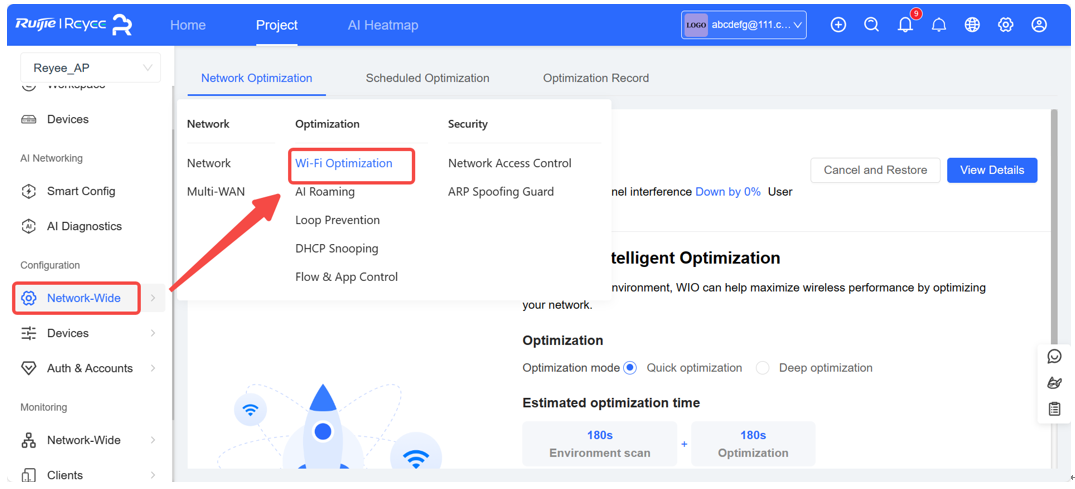1075x489 pixels.
Task: Select Deep optimization mode
Action: click(763, 368)
